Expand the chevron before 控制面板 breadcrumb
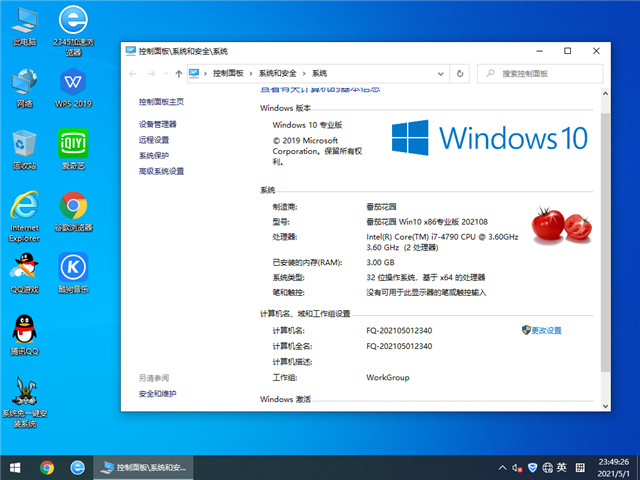 pos(205,74)
